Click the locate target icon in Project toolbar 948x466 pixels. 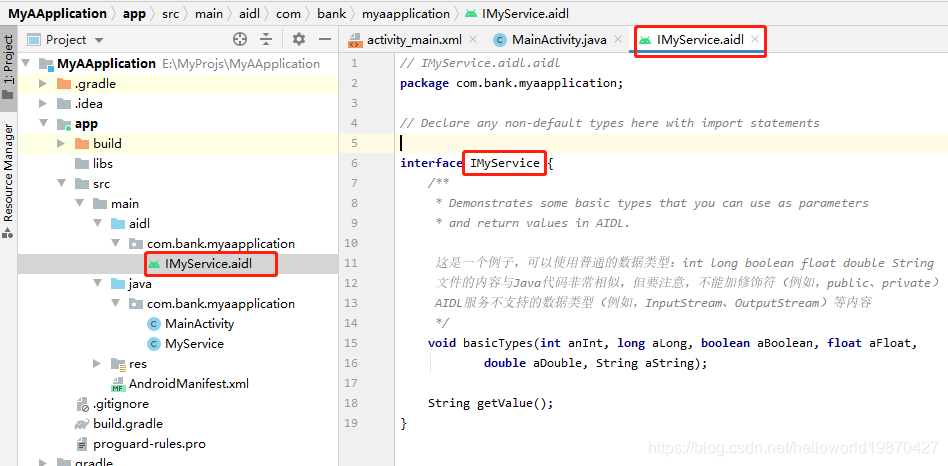[x=240, y=40]
